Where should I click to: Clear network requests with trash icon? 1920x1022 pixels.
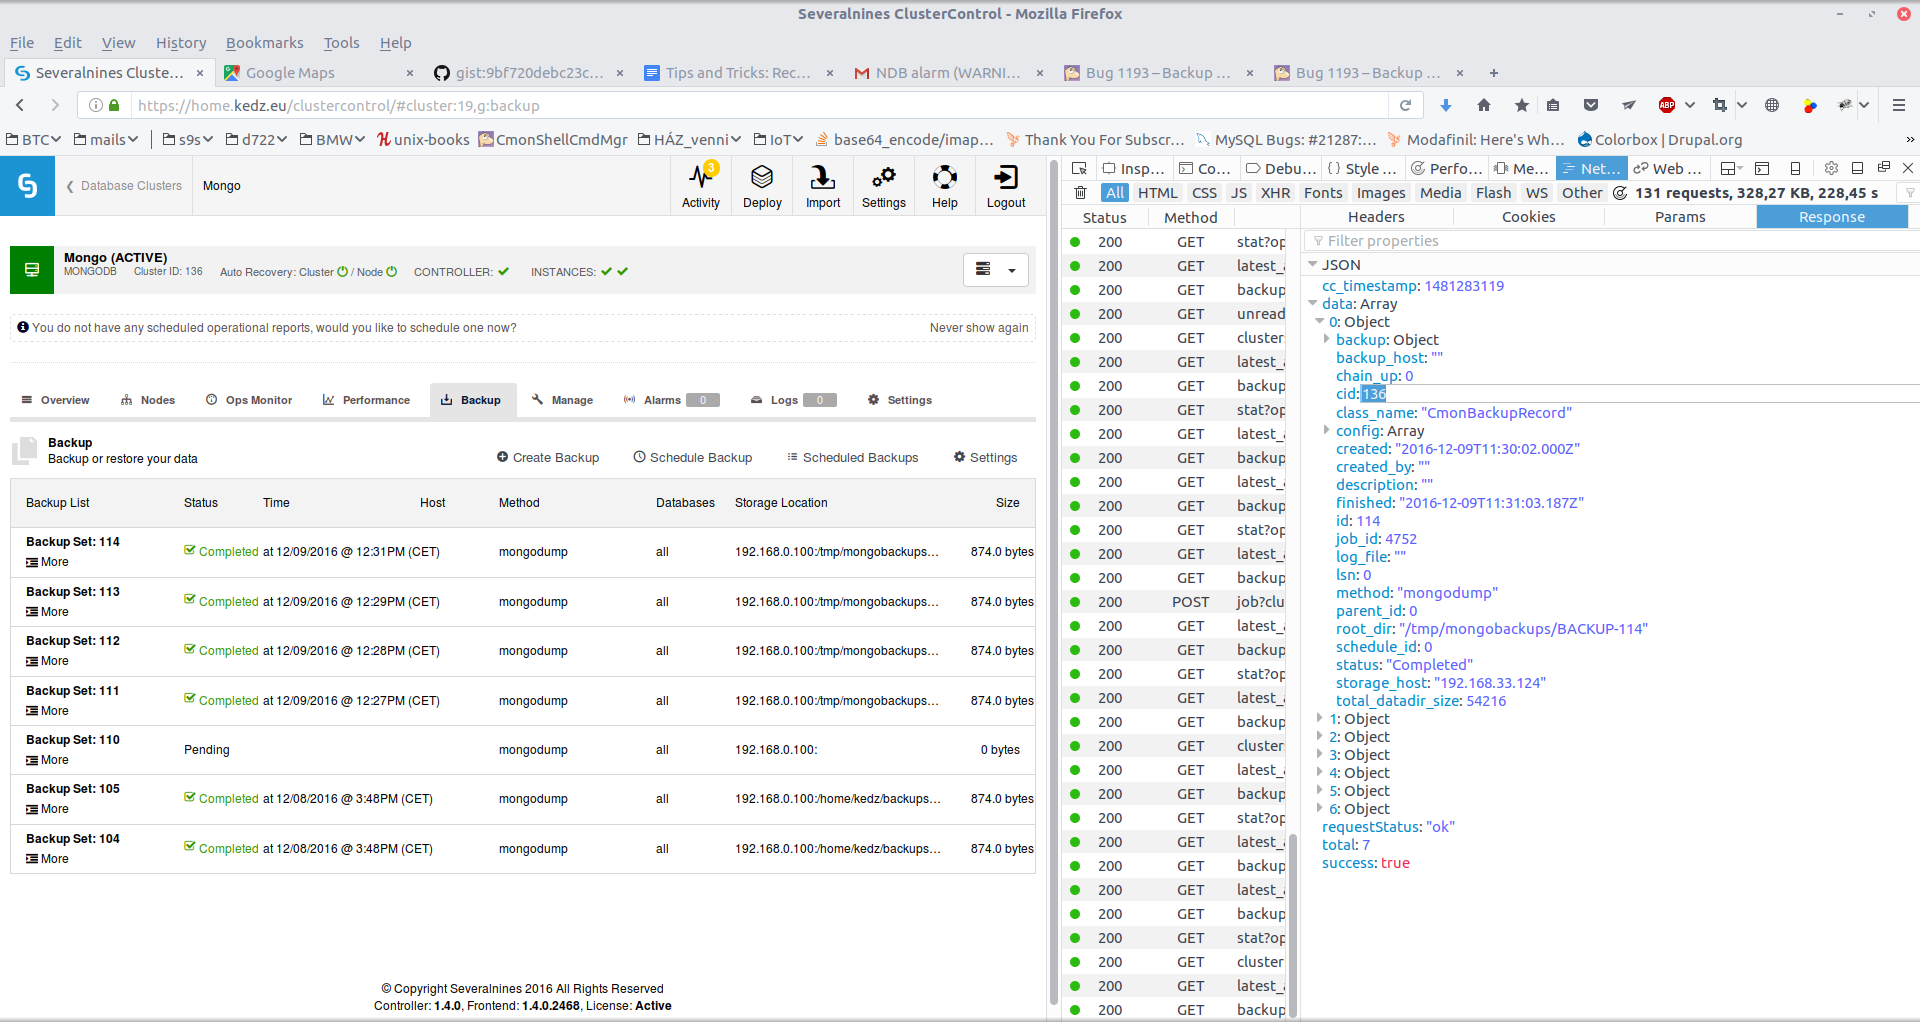click(x=1080, y=193)
